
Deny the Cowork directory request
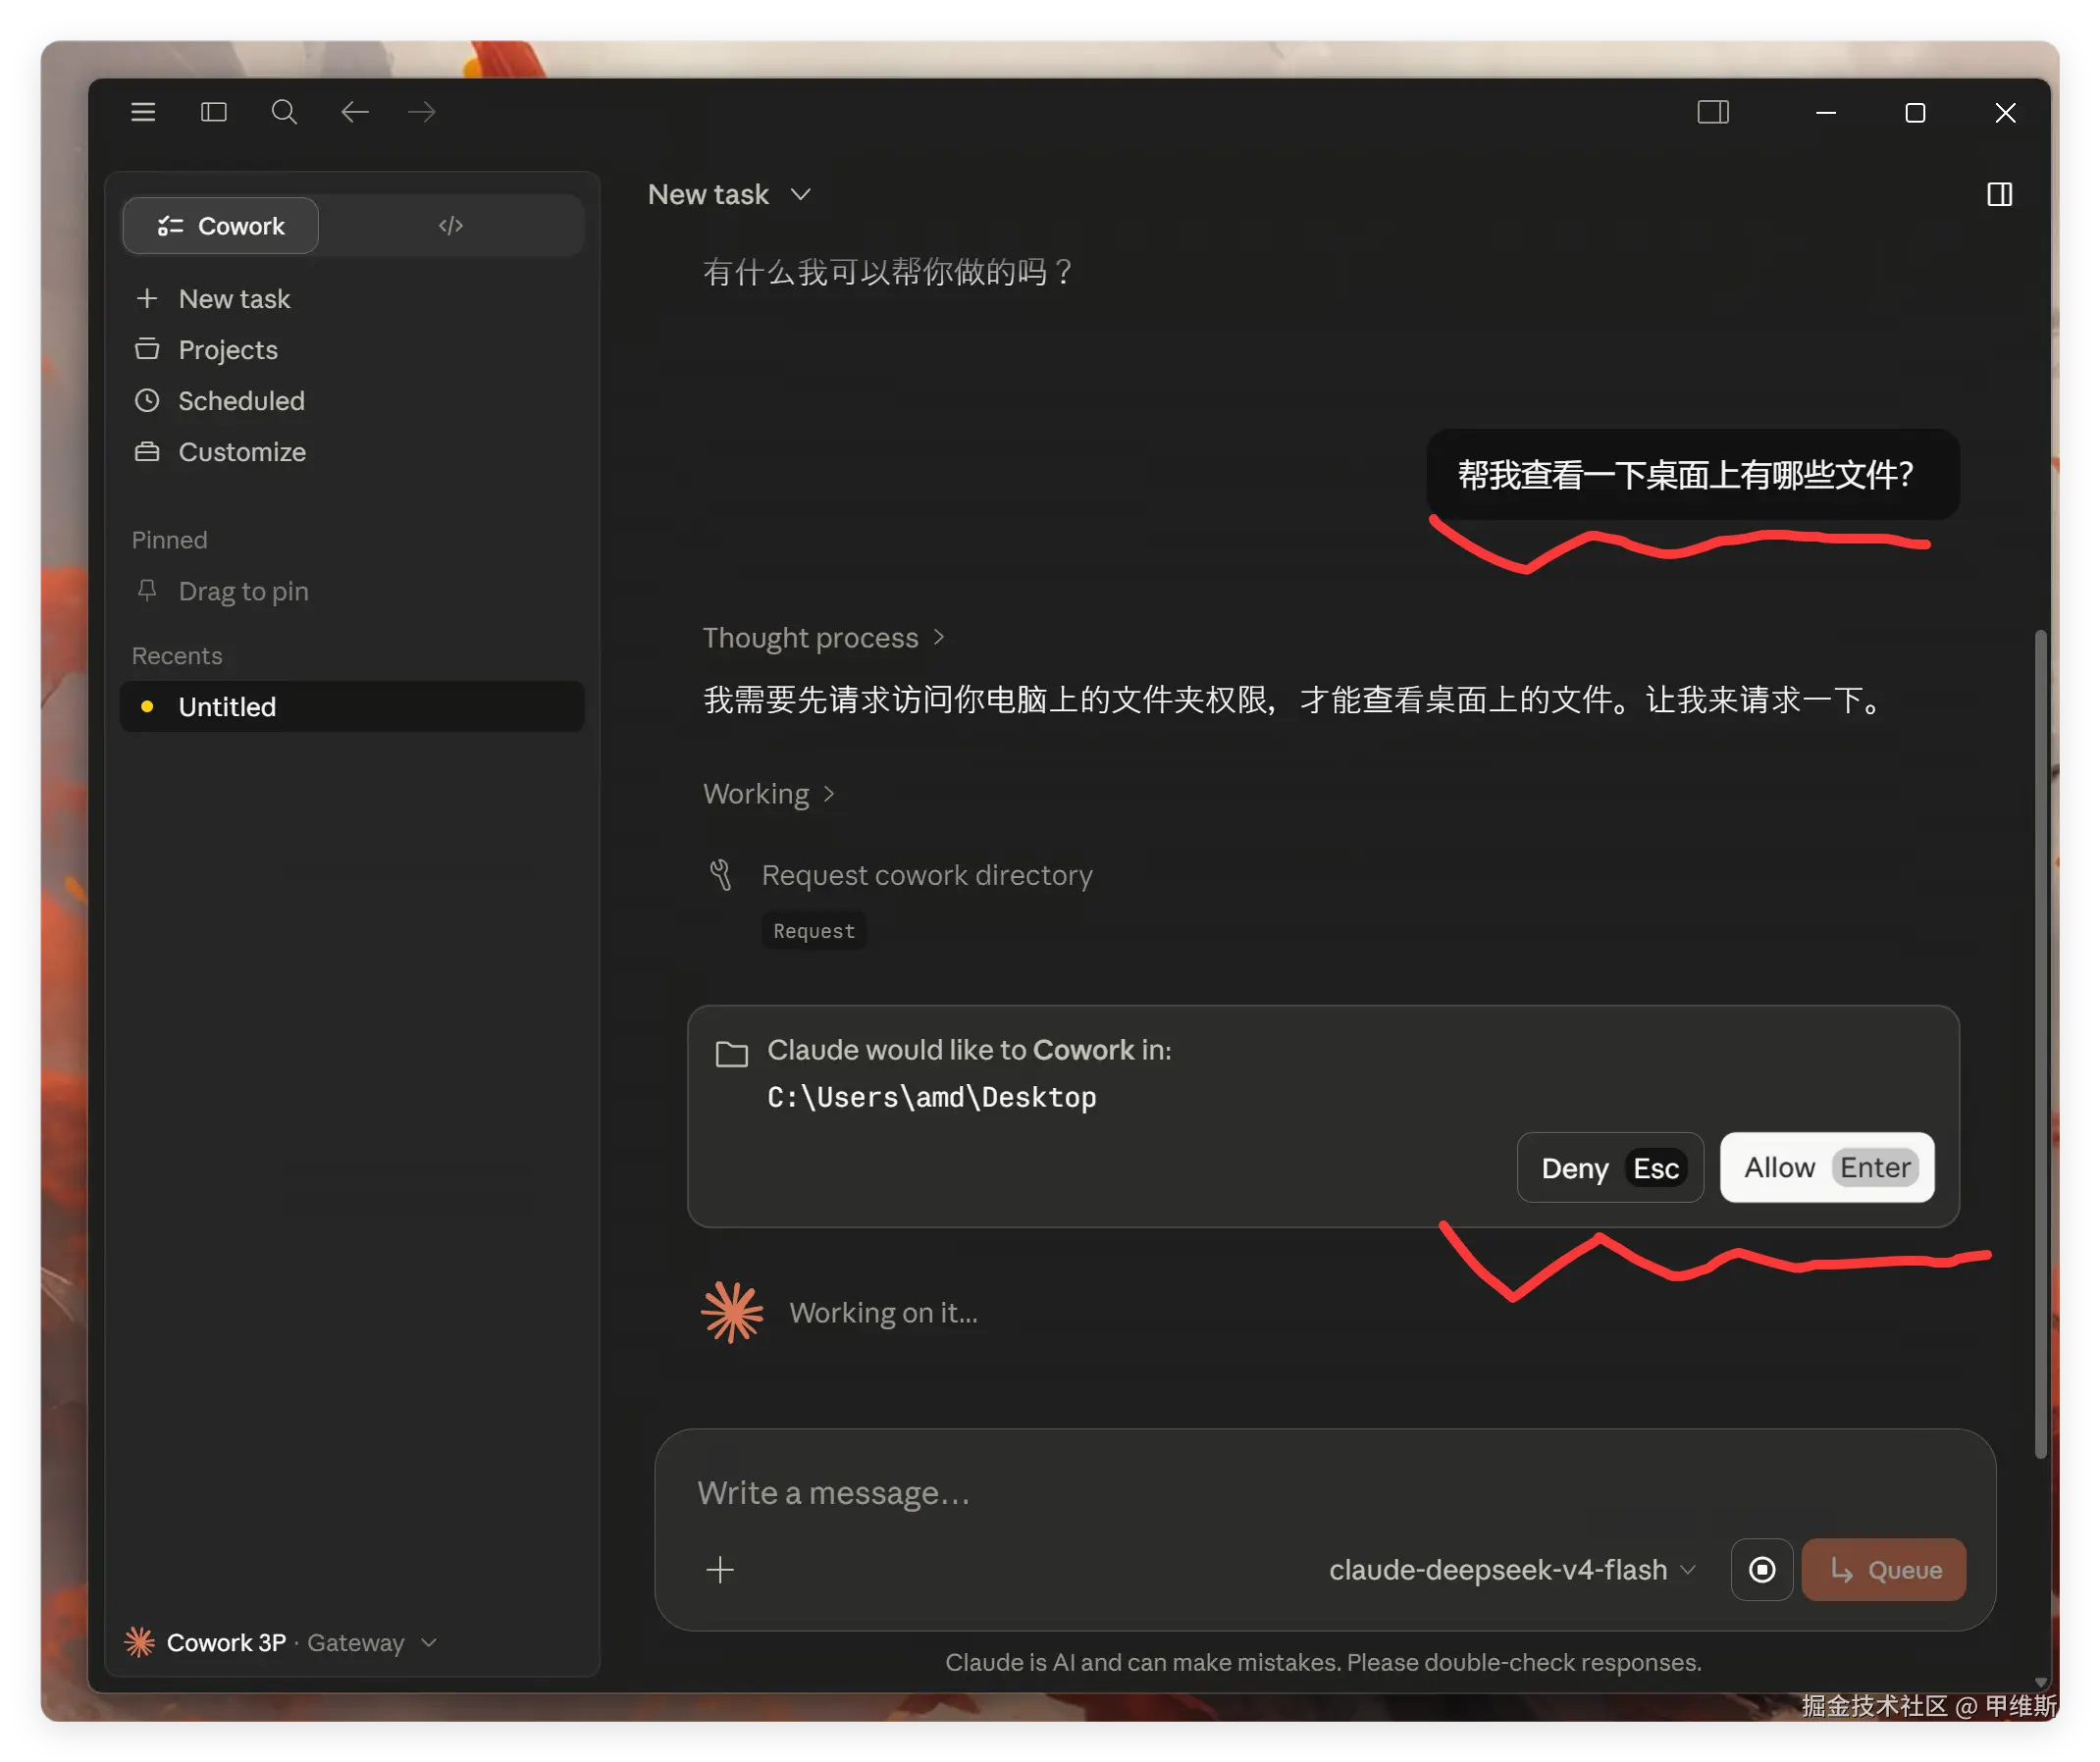point(1610,1168)
